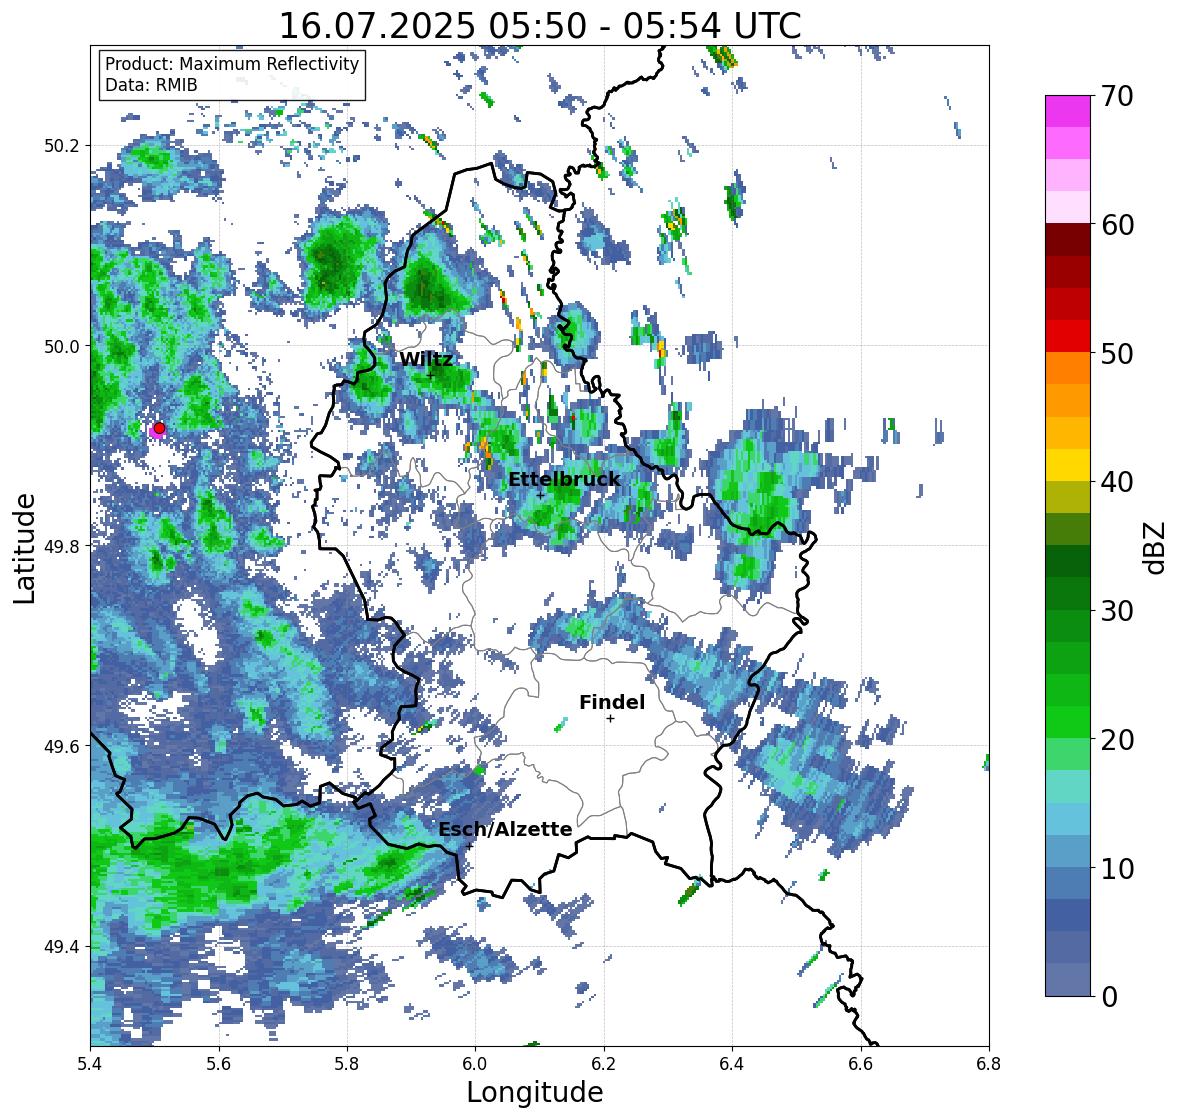Image resolution: width=1179 pixels, height=1117 pixels.
Task: Click the plus marker below the Ettelbruck label
Action: pyautogui.click(x=540, y=495)
